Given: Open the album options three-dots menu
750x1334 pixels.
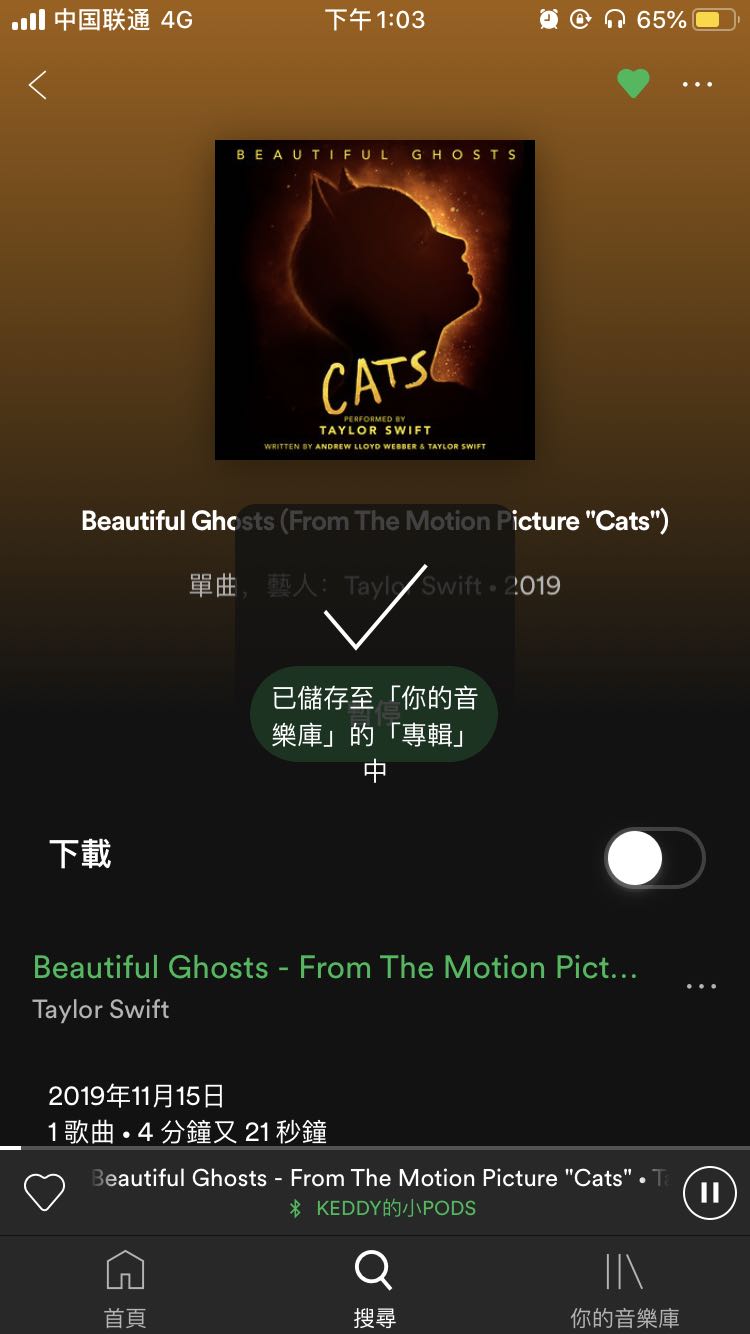Looking at the screenshot, I should (x=698, y=85).
